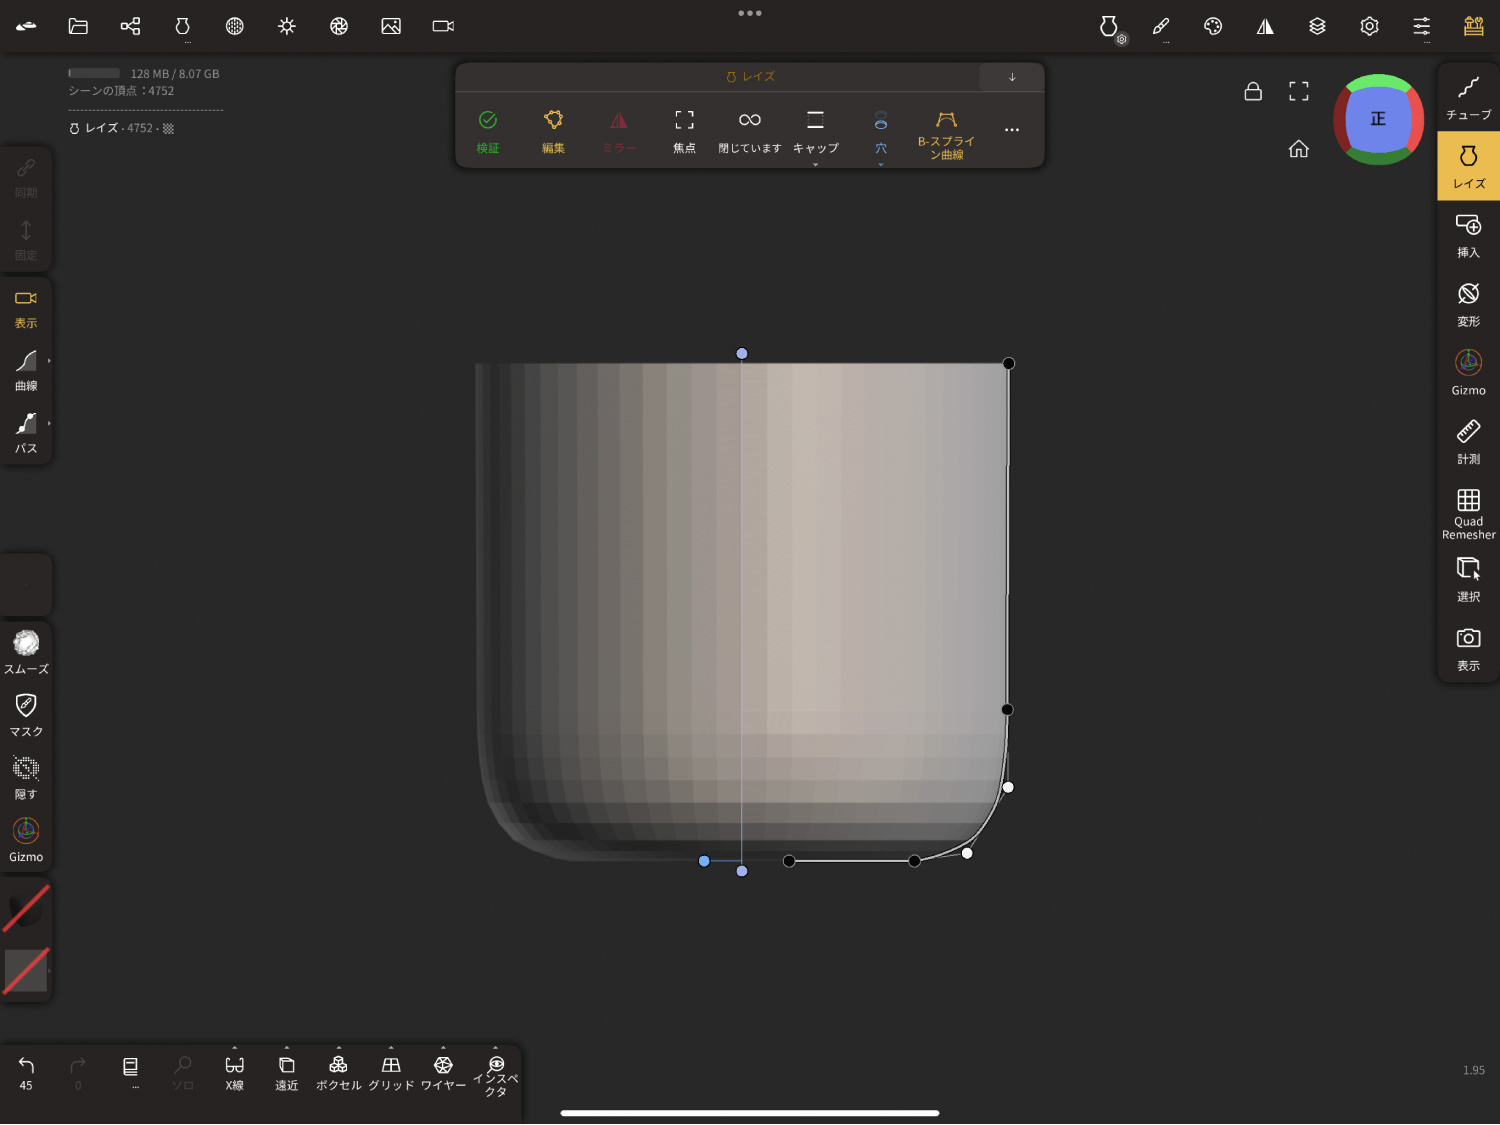Viewport: 1500px width, 1125px height.
Task: Click the material sphere swatch with red slash
Action: click(x=26, y=909)
